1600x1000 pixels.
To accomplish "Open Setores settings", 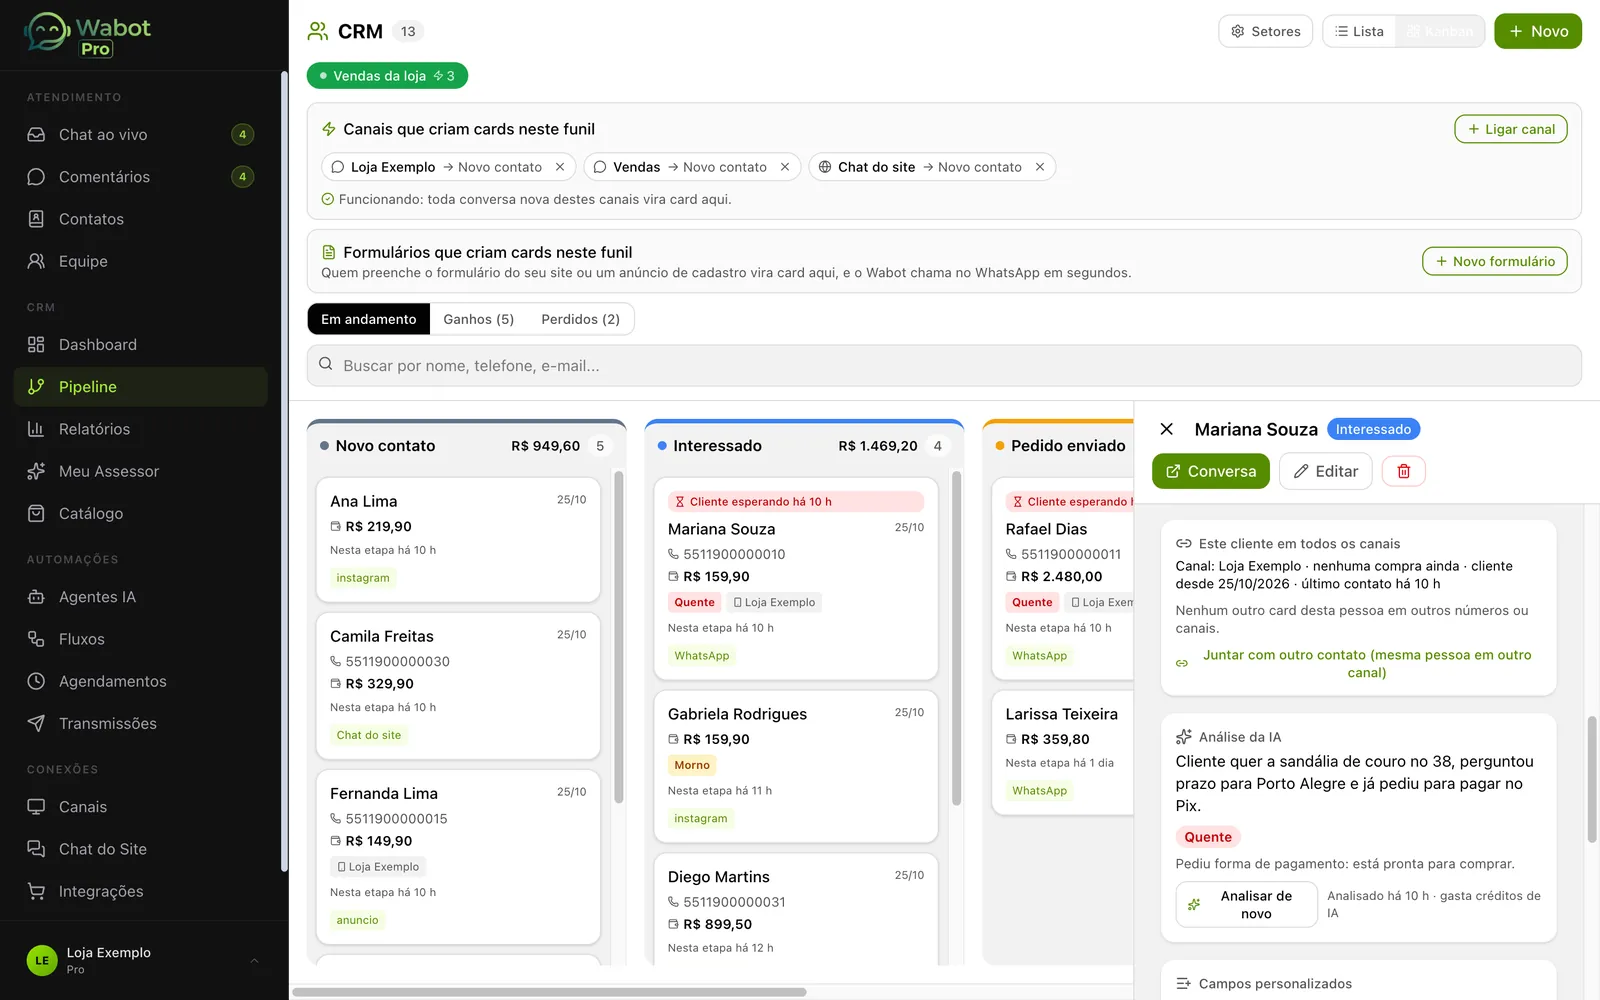I will [1265, 31].
